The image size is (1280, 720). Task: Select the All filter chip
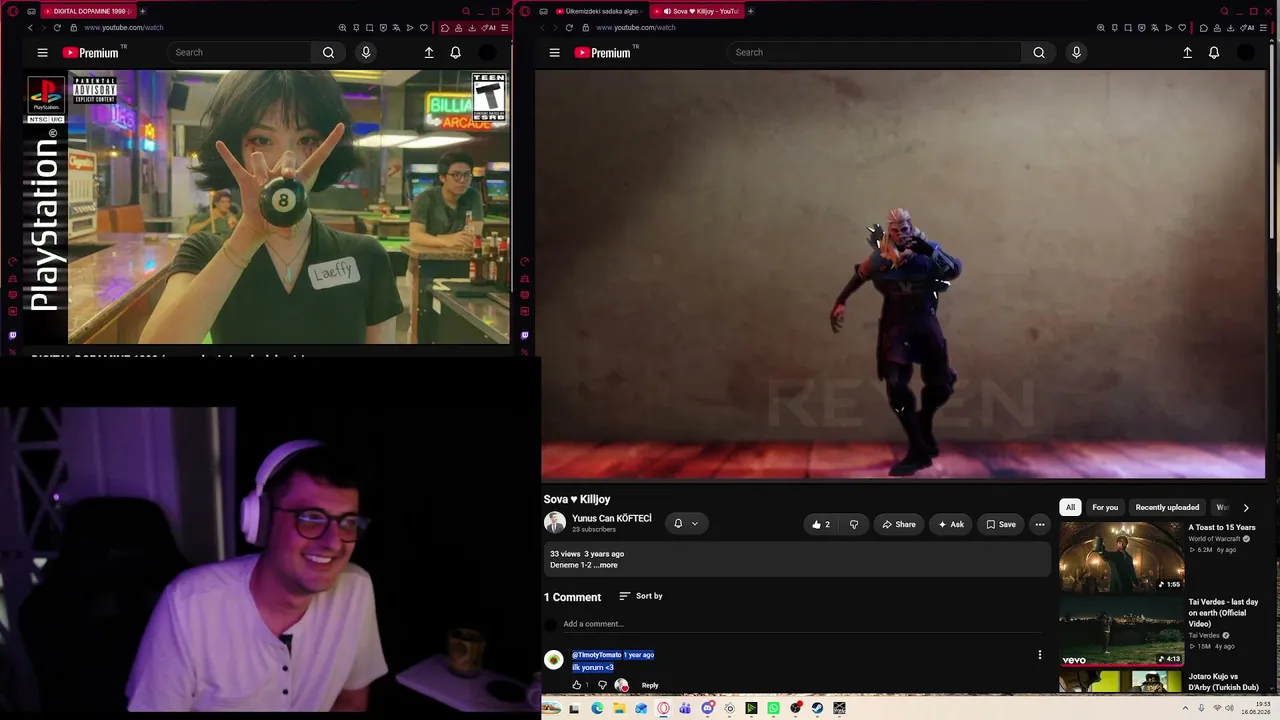pyautogui.click(x=1070, y=508)
